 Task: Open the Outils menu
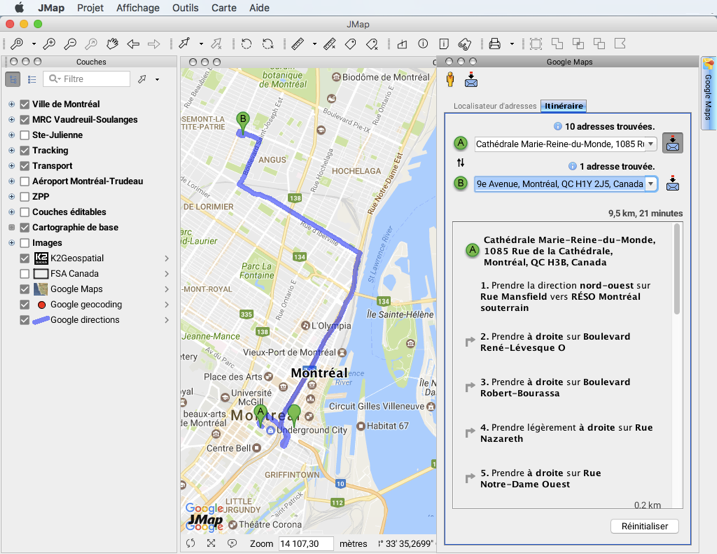[185, 8]
